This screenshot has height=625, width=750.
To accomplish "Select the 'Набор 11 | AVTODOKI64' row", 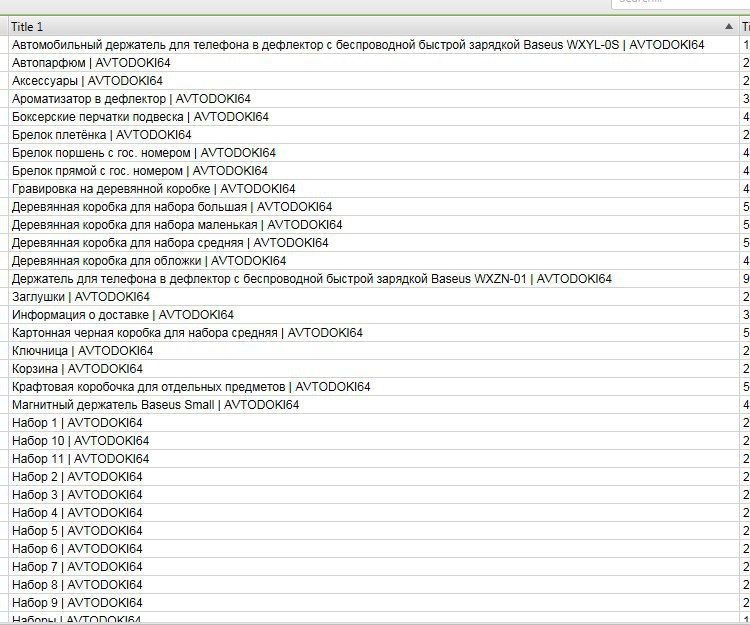I will click(x=374, y=459).
